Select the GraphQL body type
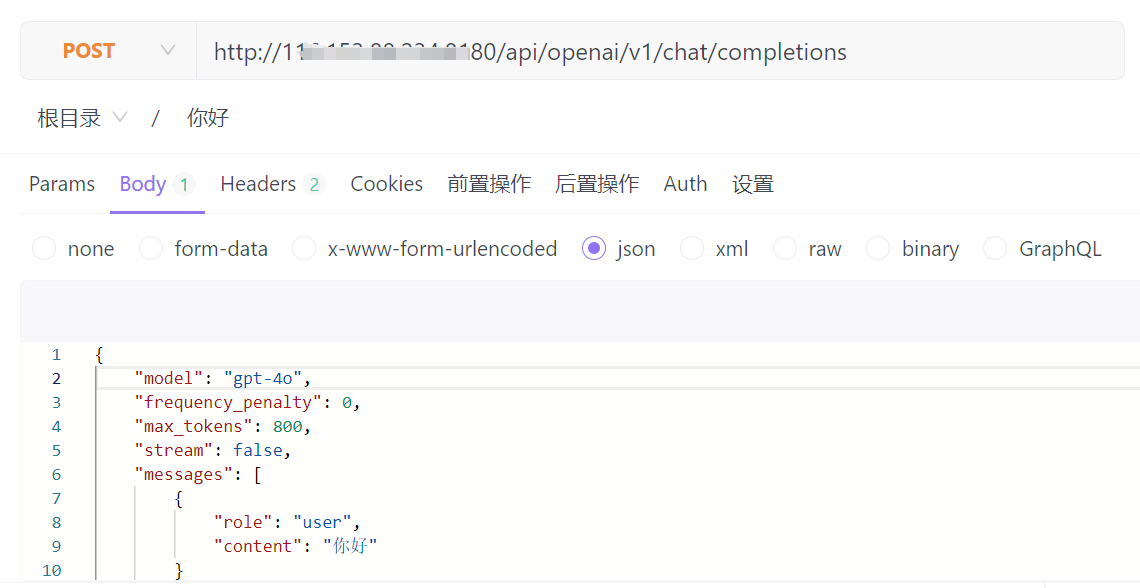 coord(995,249)
